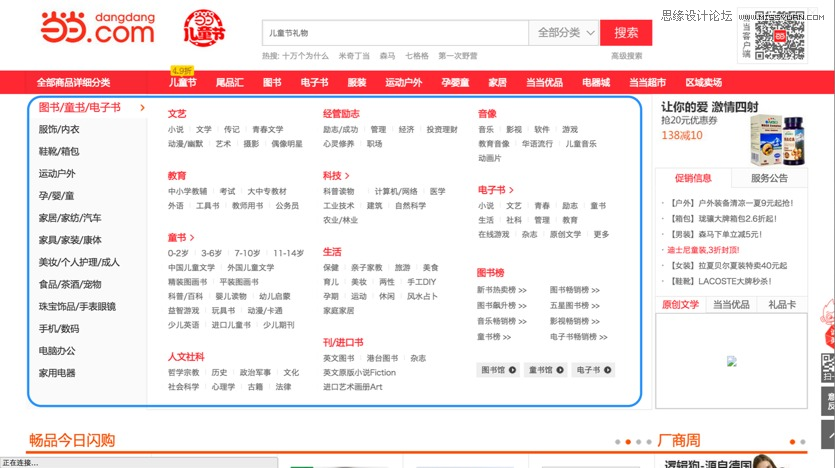This screenshot has width=835, height=468.
Task: Click the 更多 link in 电子书 section
Action: (x=601, y=234)
